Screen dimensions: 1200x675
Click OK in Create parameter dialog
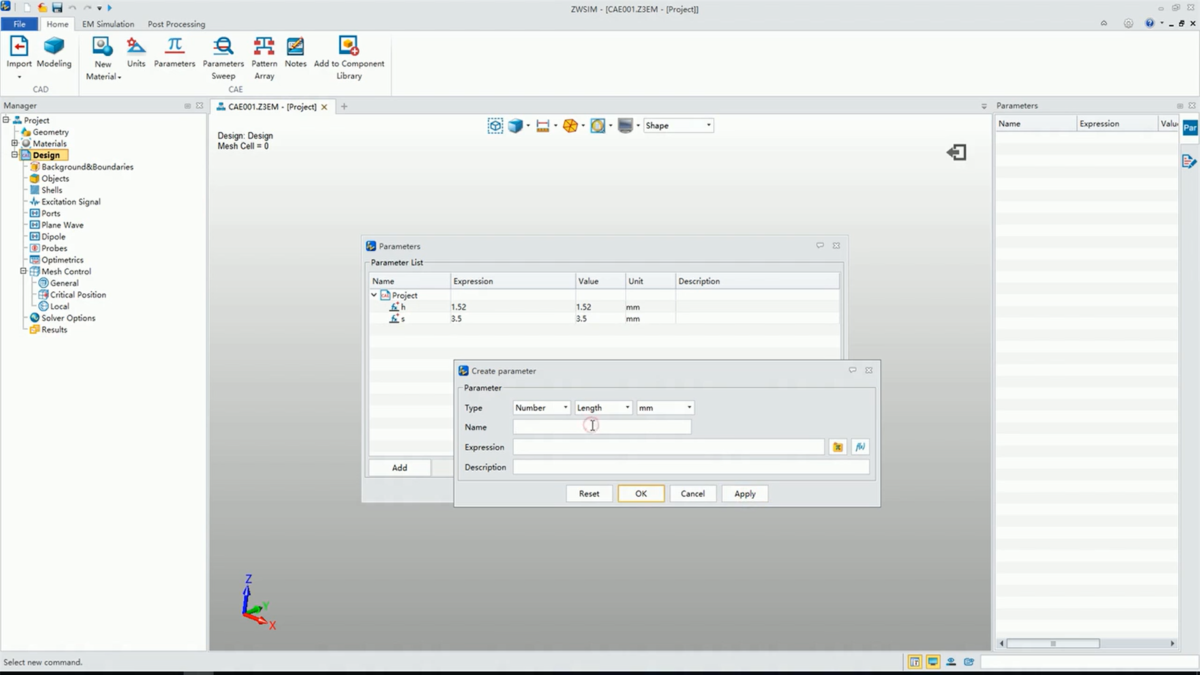[641, 494]
